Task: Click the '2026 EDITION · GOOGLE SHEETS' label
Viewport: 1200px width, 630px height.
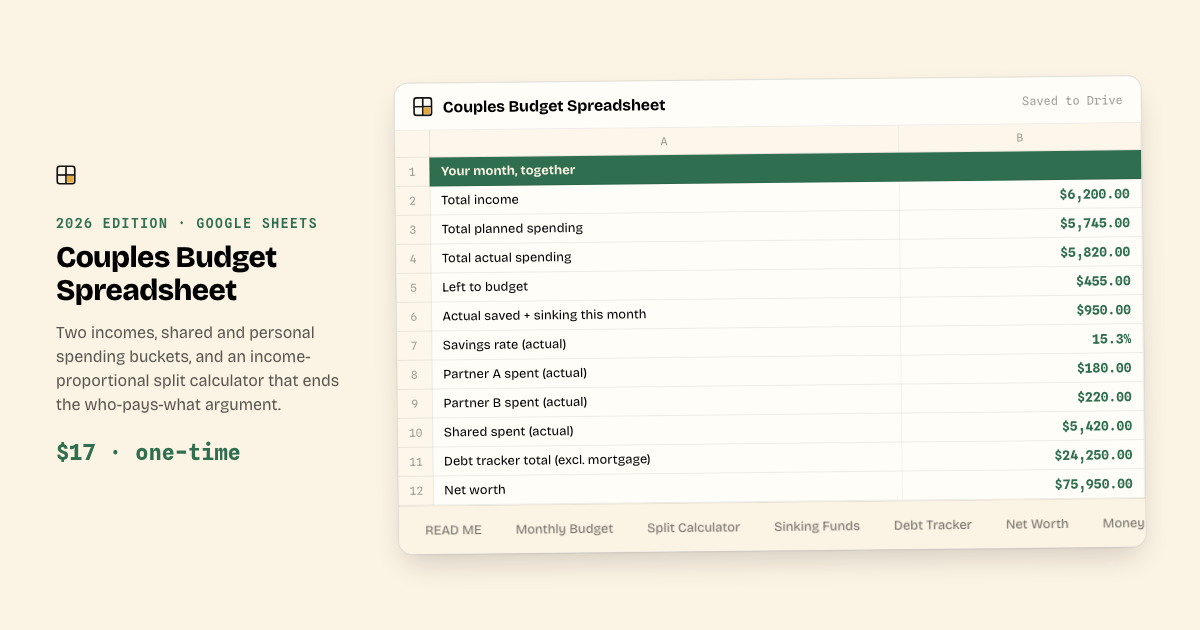Action: (x=187, y=223)
